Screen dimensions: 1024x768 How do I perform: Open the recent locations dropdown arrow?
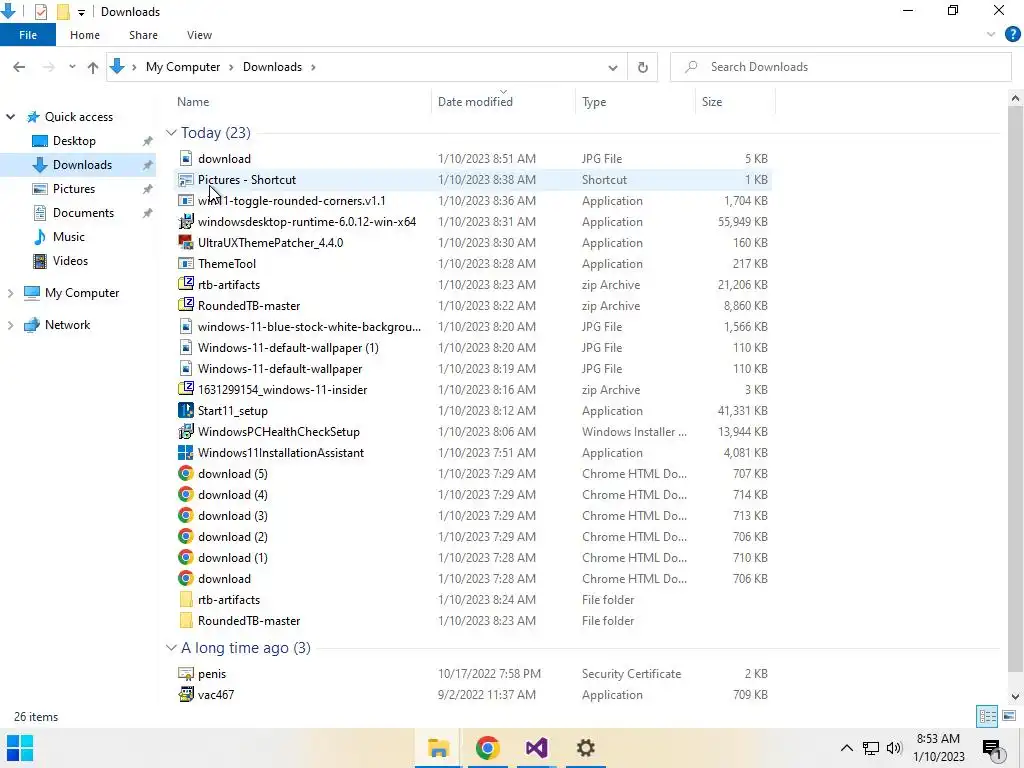72,67
